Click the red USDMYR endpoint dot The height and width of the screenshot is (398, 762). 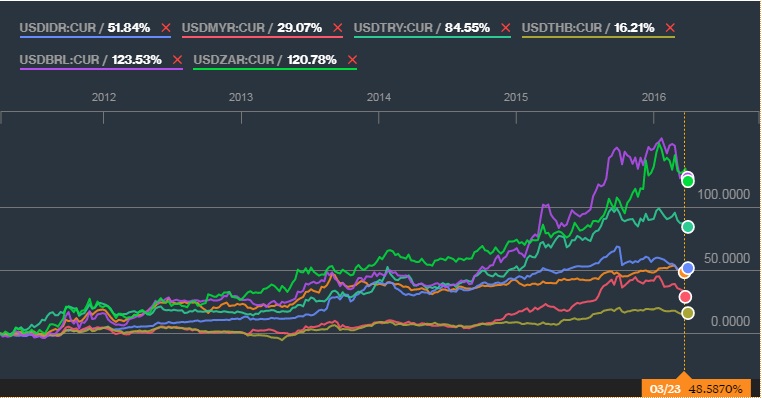click(x=685, y=296)
